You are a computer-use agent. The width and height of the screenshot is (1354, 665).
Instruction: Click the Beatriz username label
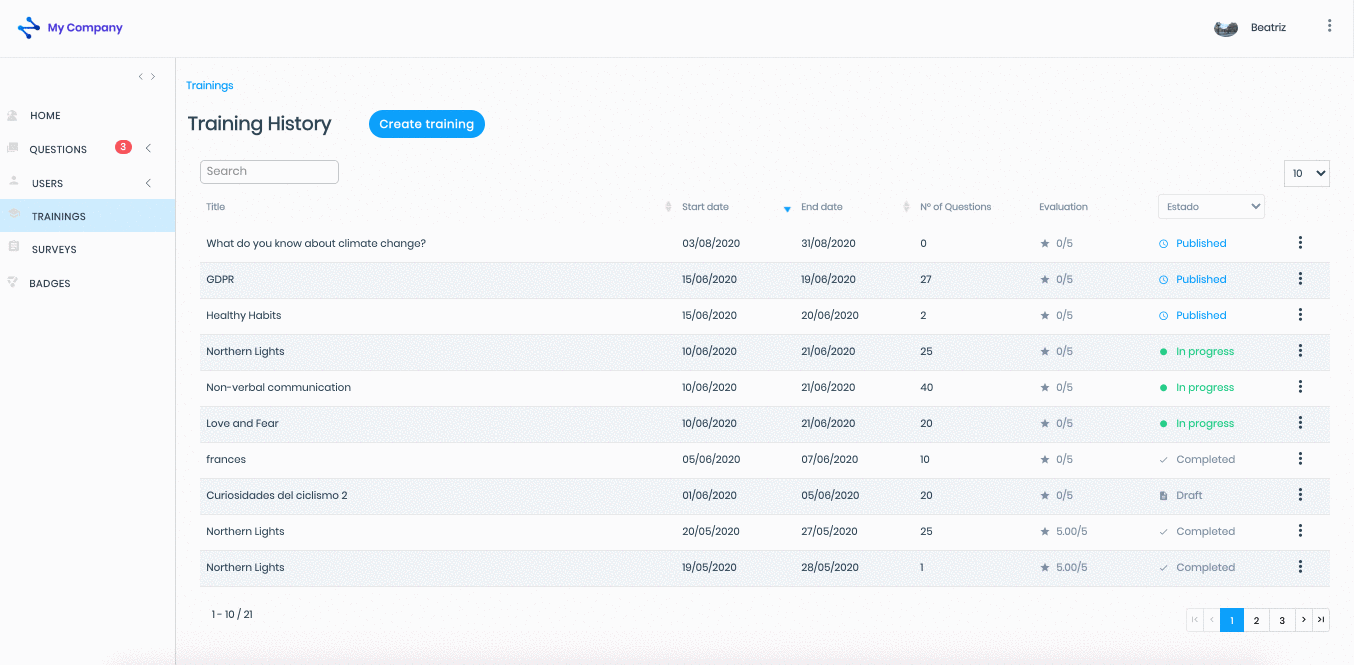(1268, 28)
